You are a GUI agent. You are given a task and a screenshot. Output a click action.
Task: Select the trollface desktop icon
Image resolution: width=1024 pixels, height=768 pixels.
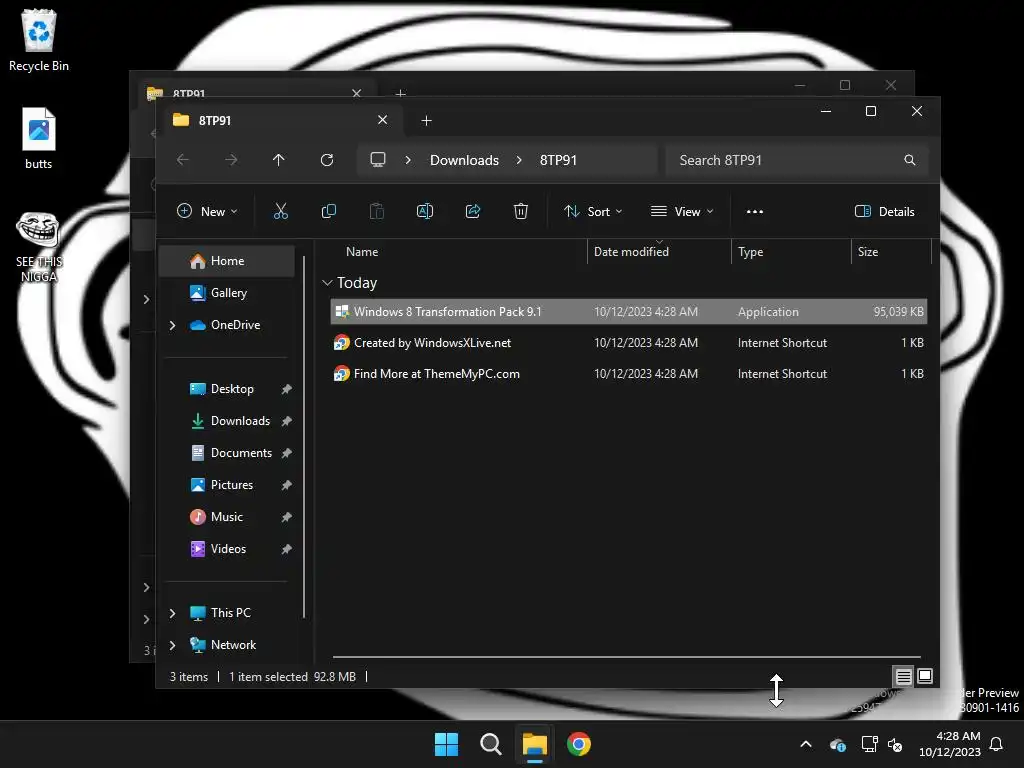pos(39,247)
